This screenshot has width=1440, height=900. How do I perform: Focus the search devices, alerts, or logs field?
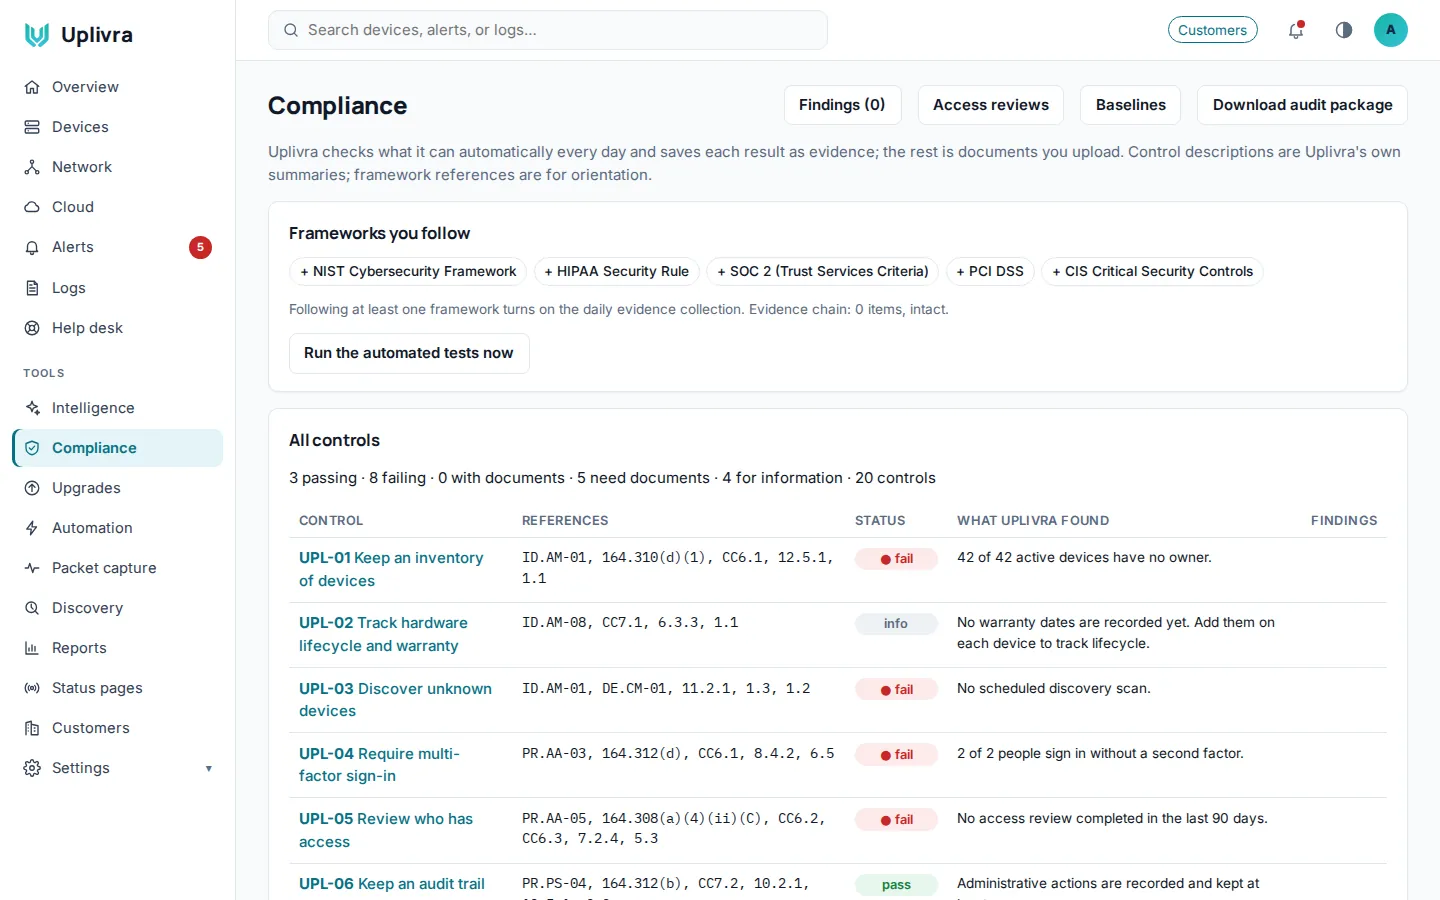click(x=548, y=30)
